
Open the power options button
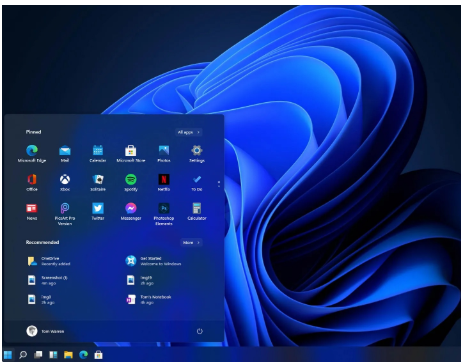pyautogui.click(x=200, y=331)
